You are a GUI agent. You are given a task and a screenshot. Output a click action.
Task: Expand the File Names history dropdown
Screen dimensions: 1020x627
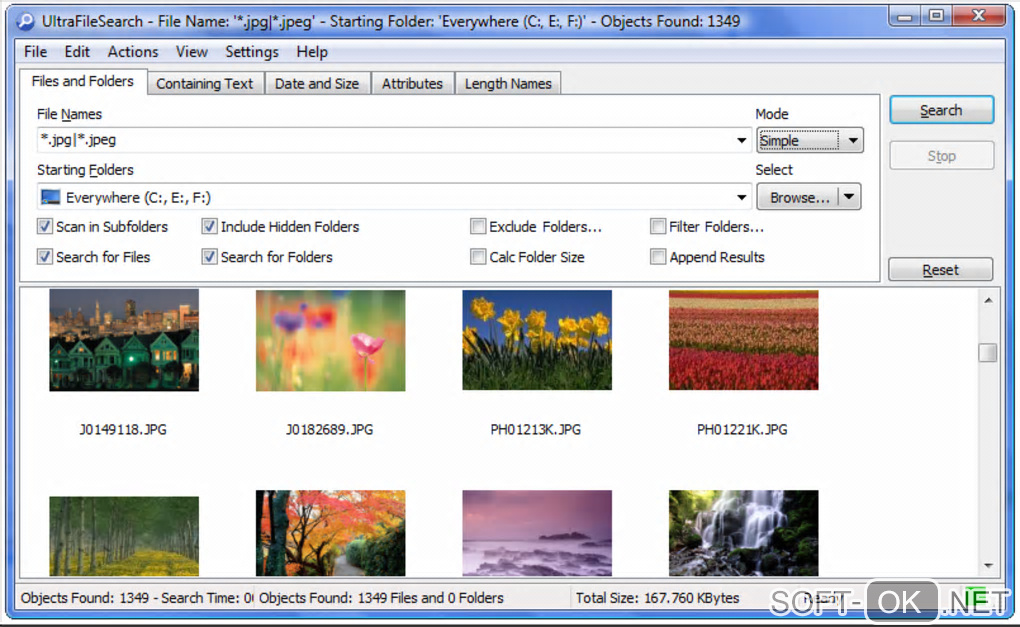pyautogui.click(x=741, y=140)
